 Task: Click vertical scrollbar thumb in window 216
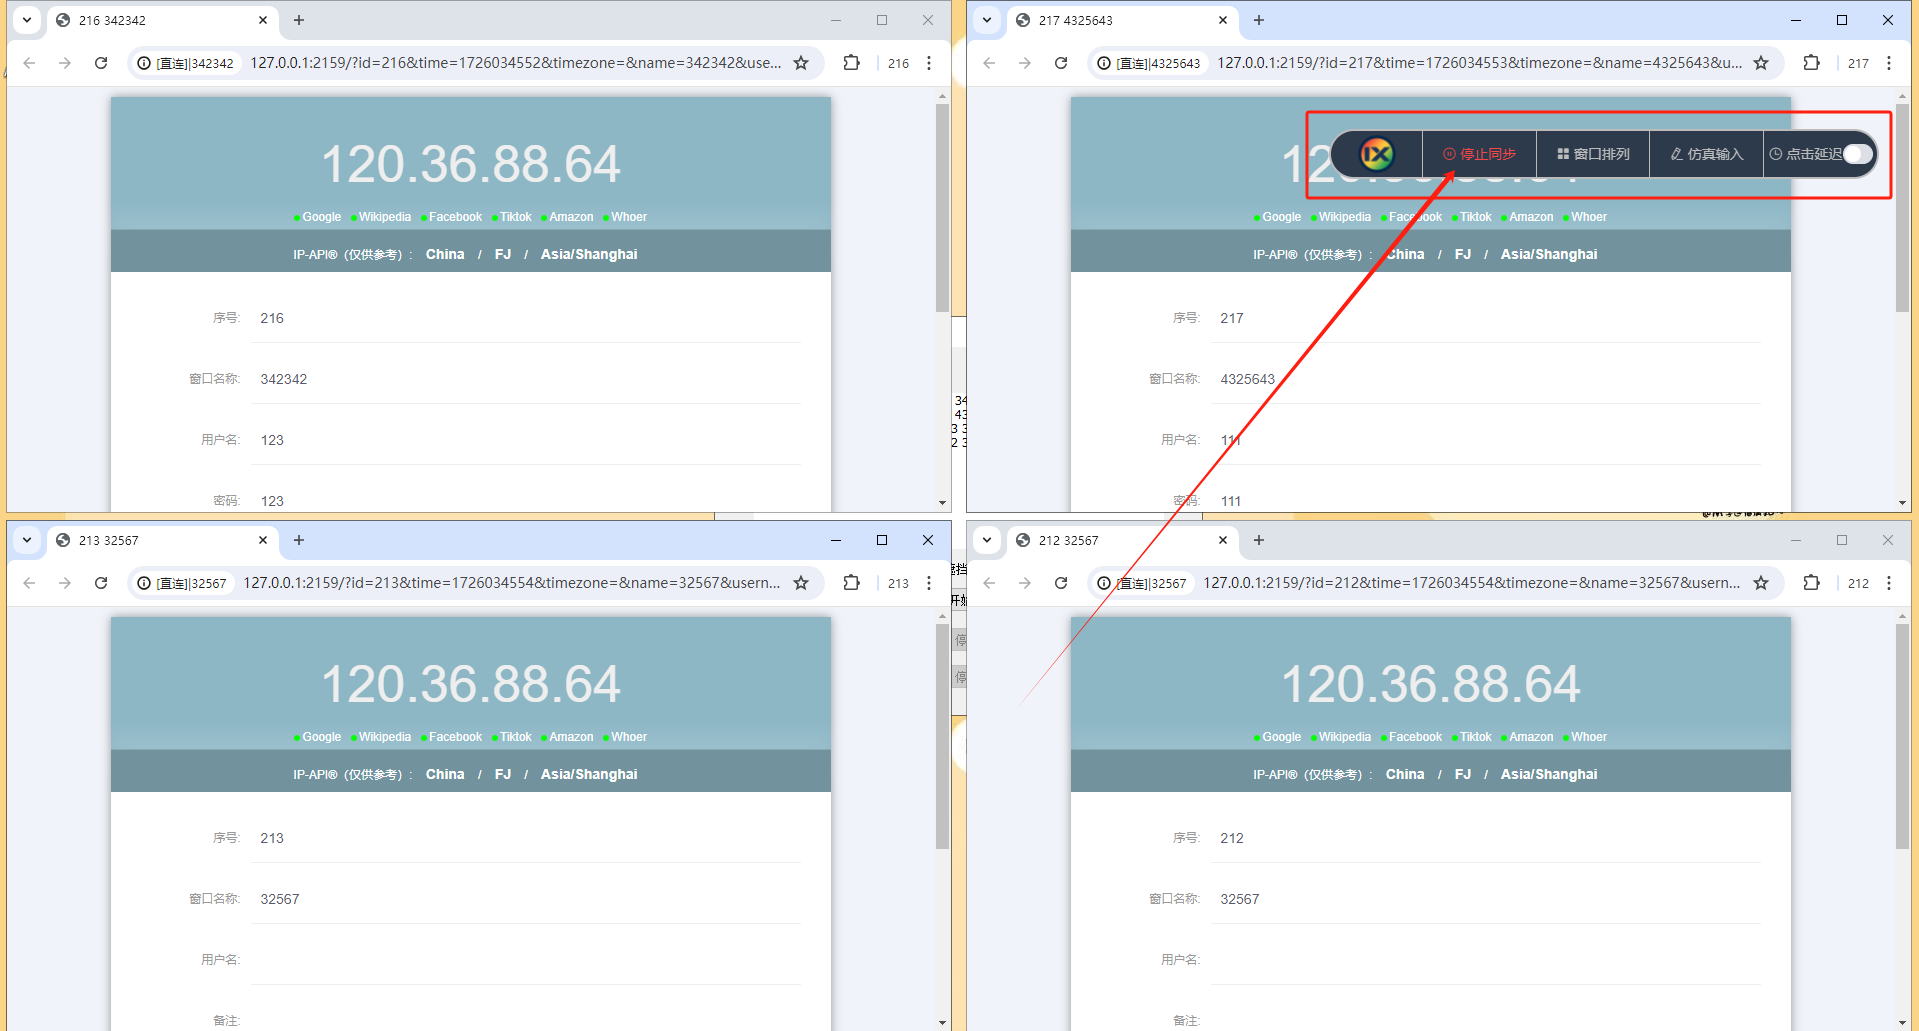coord(942,208)
